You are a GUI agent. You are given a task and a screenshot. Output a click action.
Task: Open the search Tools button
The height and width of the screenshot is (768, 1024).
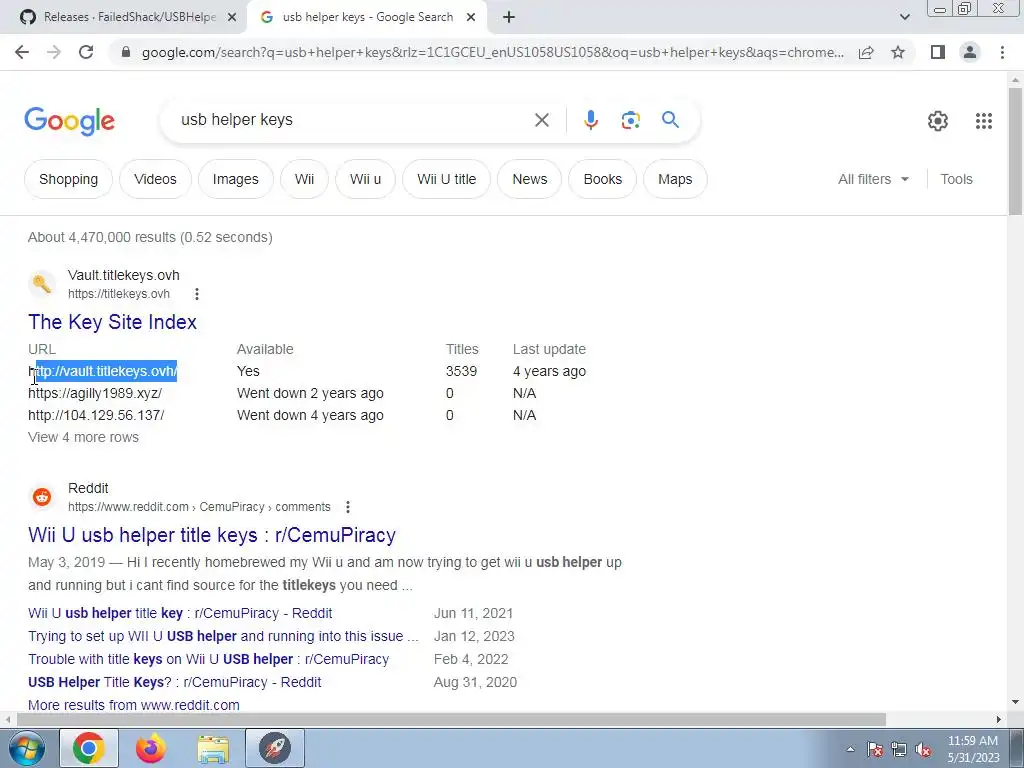[956, 180]
